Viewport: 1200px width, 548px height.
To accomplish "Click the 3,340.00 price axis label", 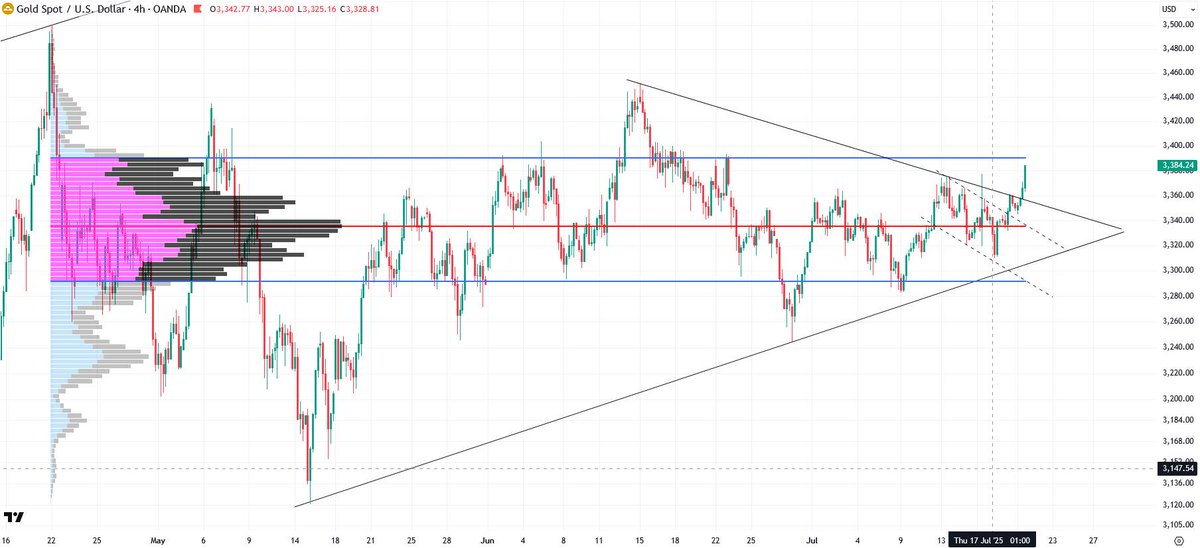I will [x=1176, y=220].
